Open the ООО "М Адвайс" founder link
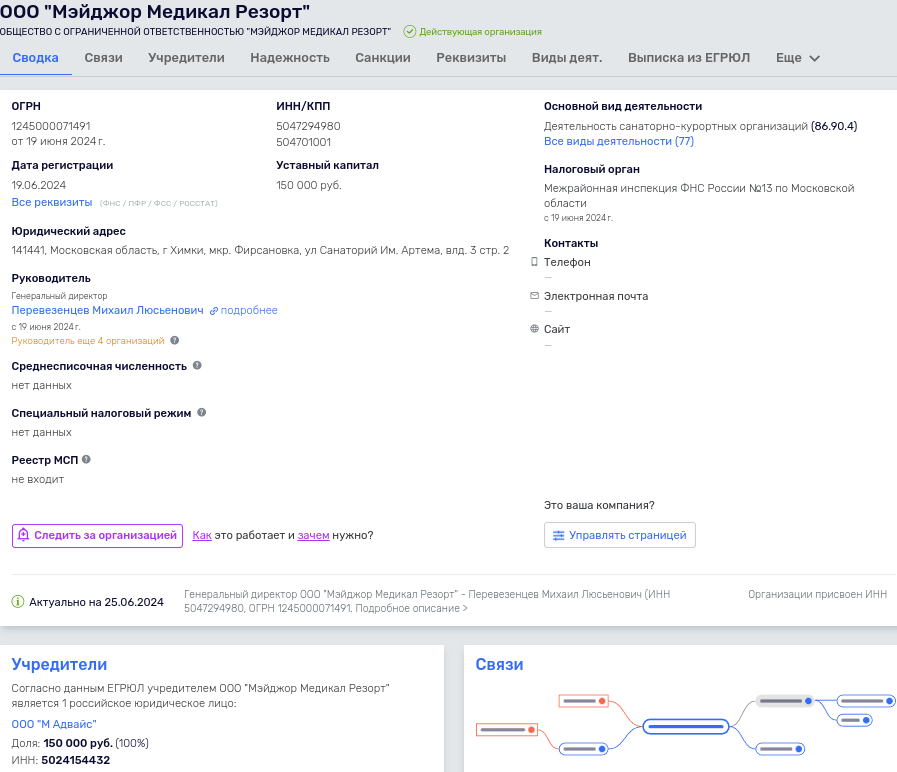Screen dimensions: 897x772 (x=54, y=724)
